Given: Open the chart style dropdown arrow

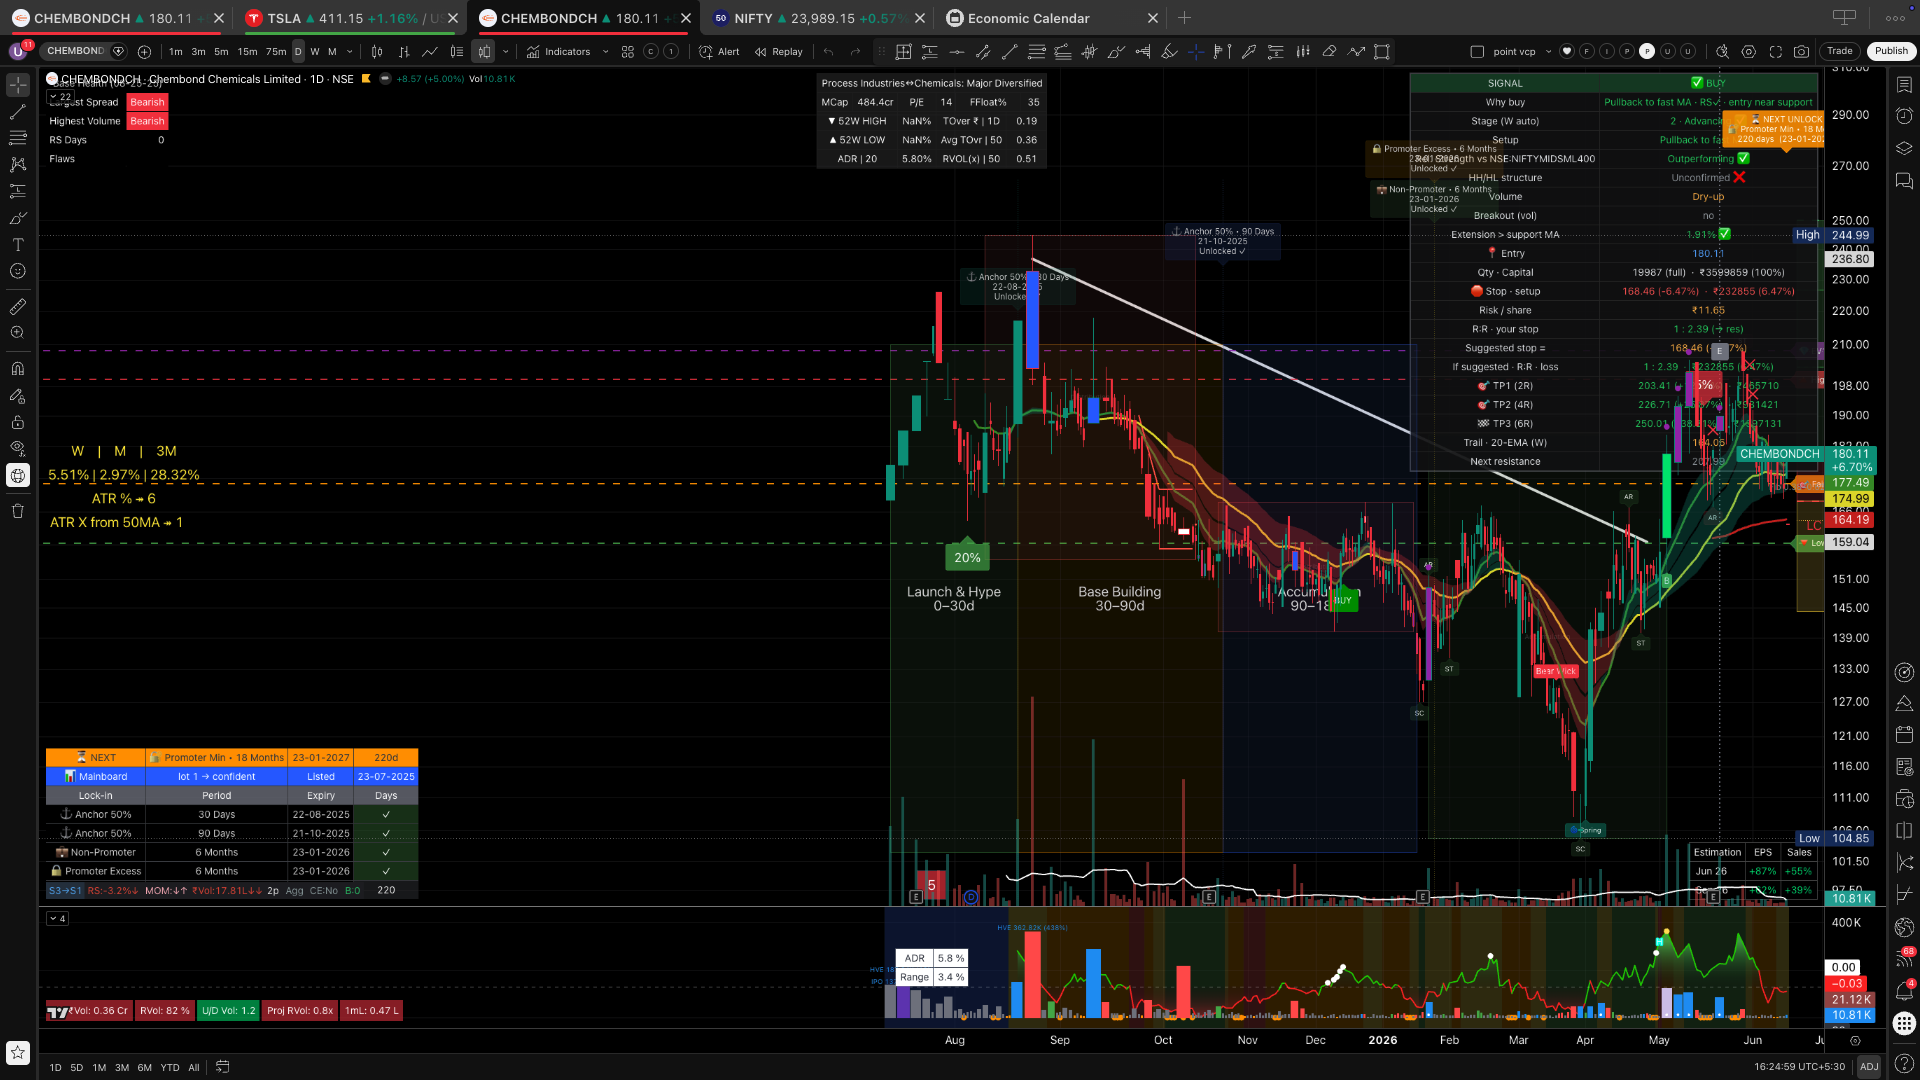Looking at the screenshot, I should click(x=505, y=51).
